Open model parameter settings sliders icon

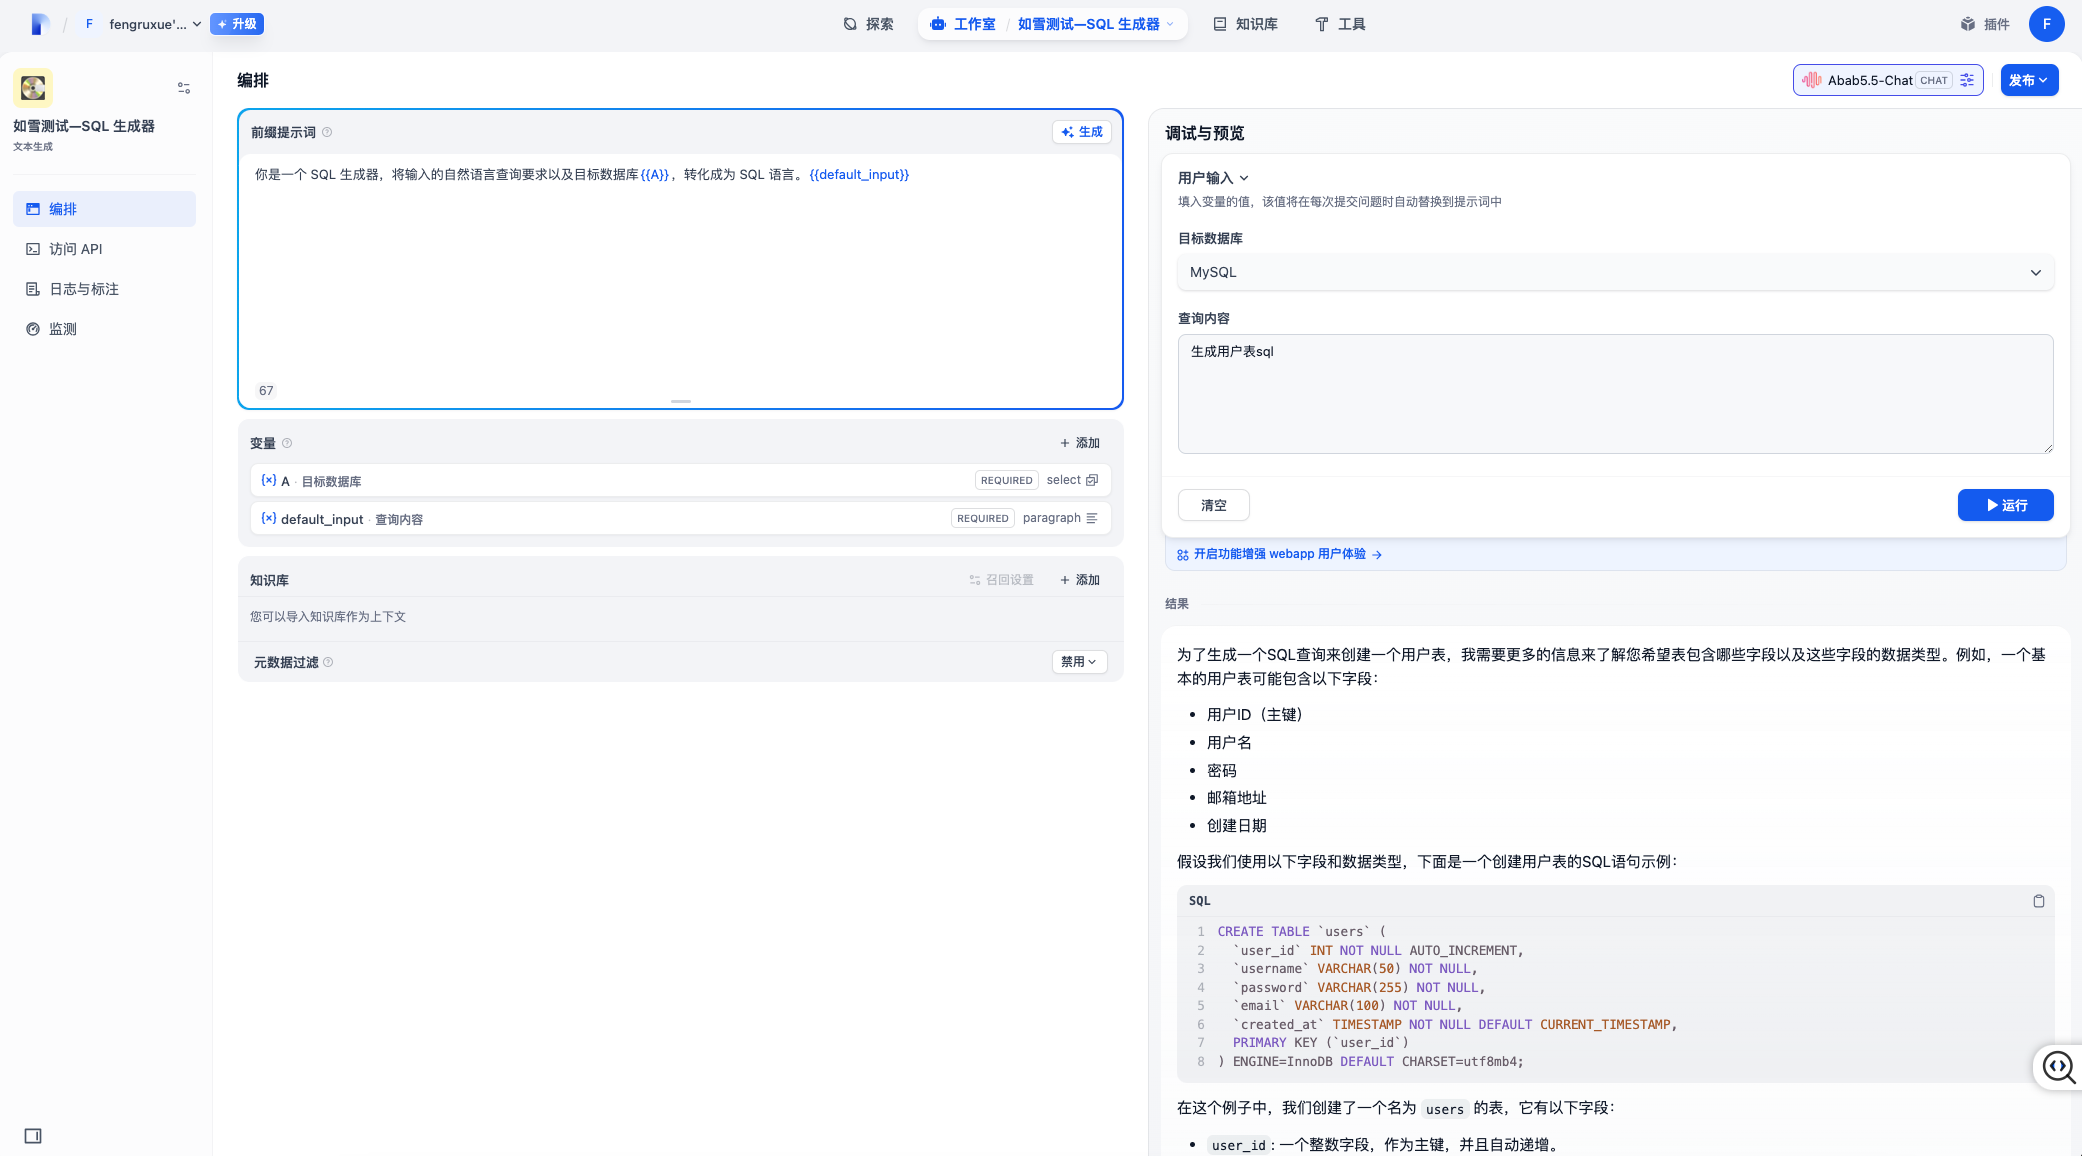[x=1967, y=80]
